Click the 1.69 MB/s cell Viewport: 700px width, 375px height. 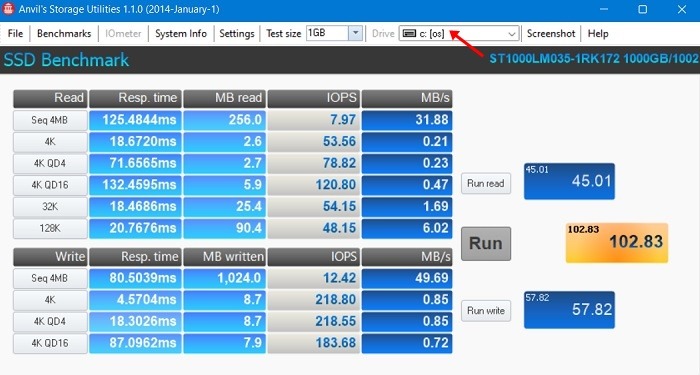407,206
